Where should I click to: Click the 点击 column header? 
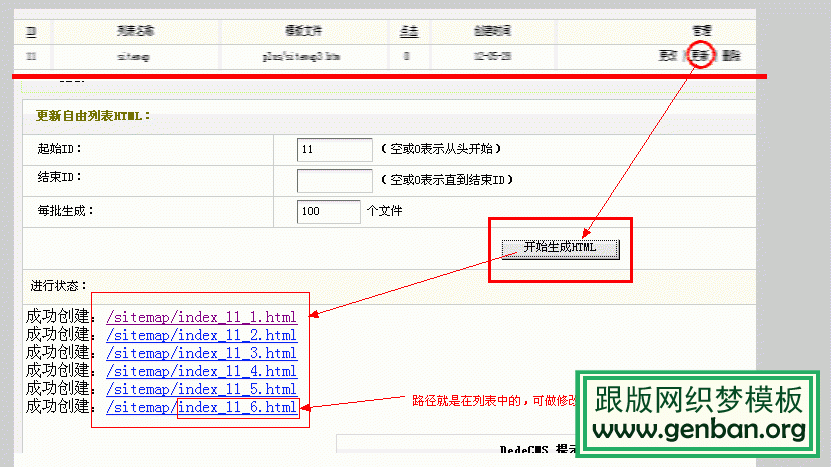click(408, 32)
